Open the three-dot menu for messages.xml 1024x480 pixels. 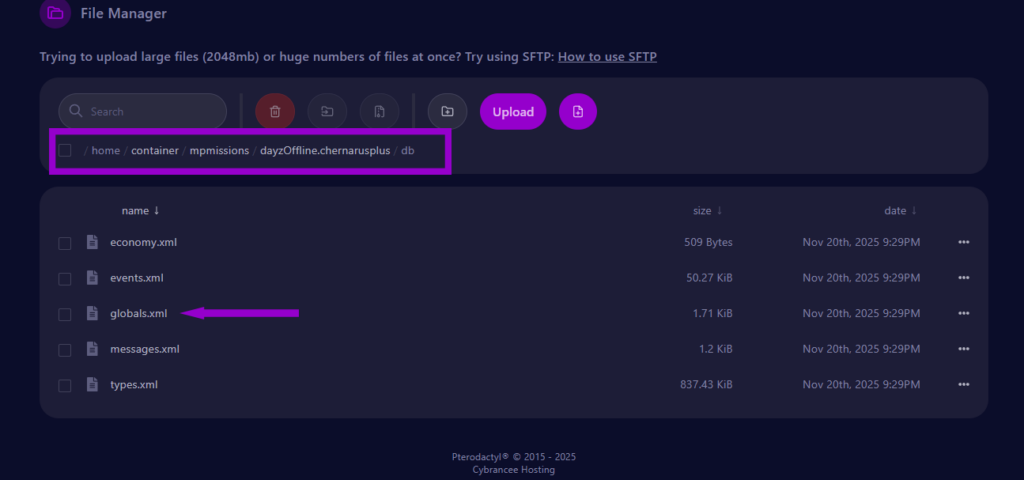point(963,349)
